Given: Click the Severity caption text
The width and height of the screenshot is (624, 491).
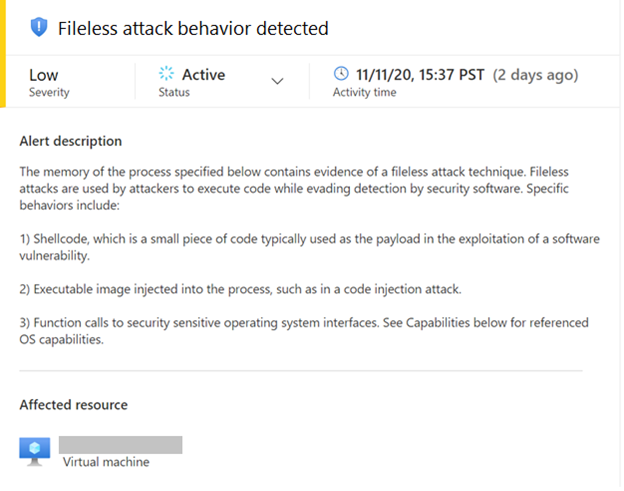Looking at the screenshot, I should click(49, 92).
